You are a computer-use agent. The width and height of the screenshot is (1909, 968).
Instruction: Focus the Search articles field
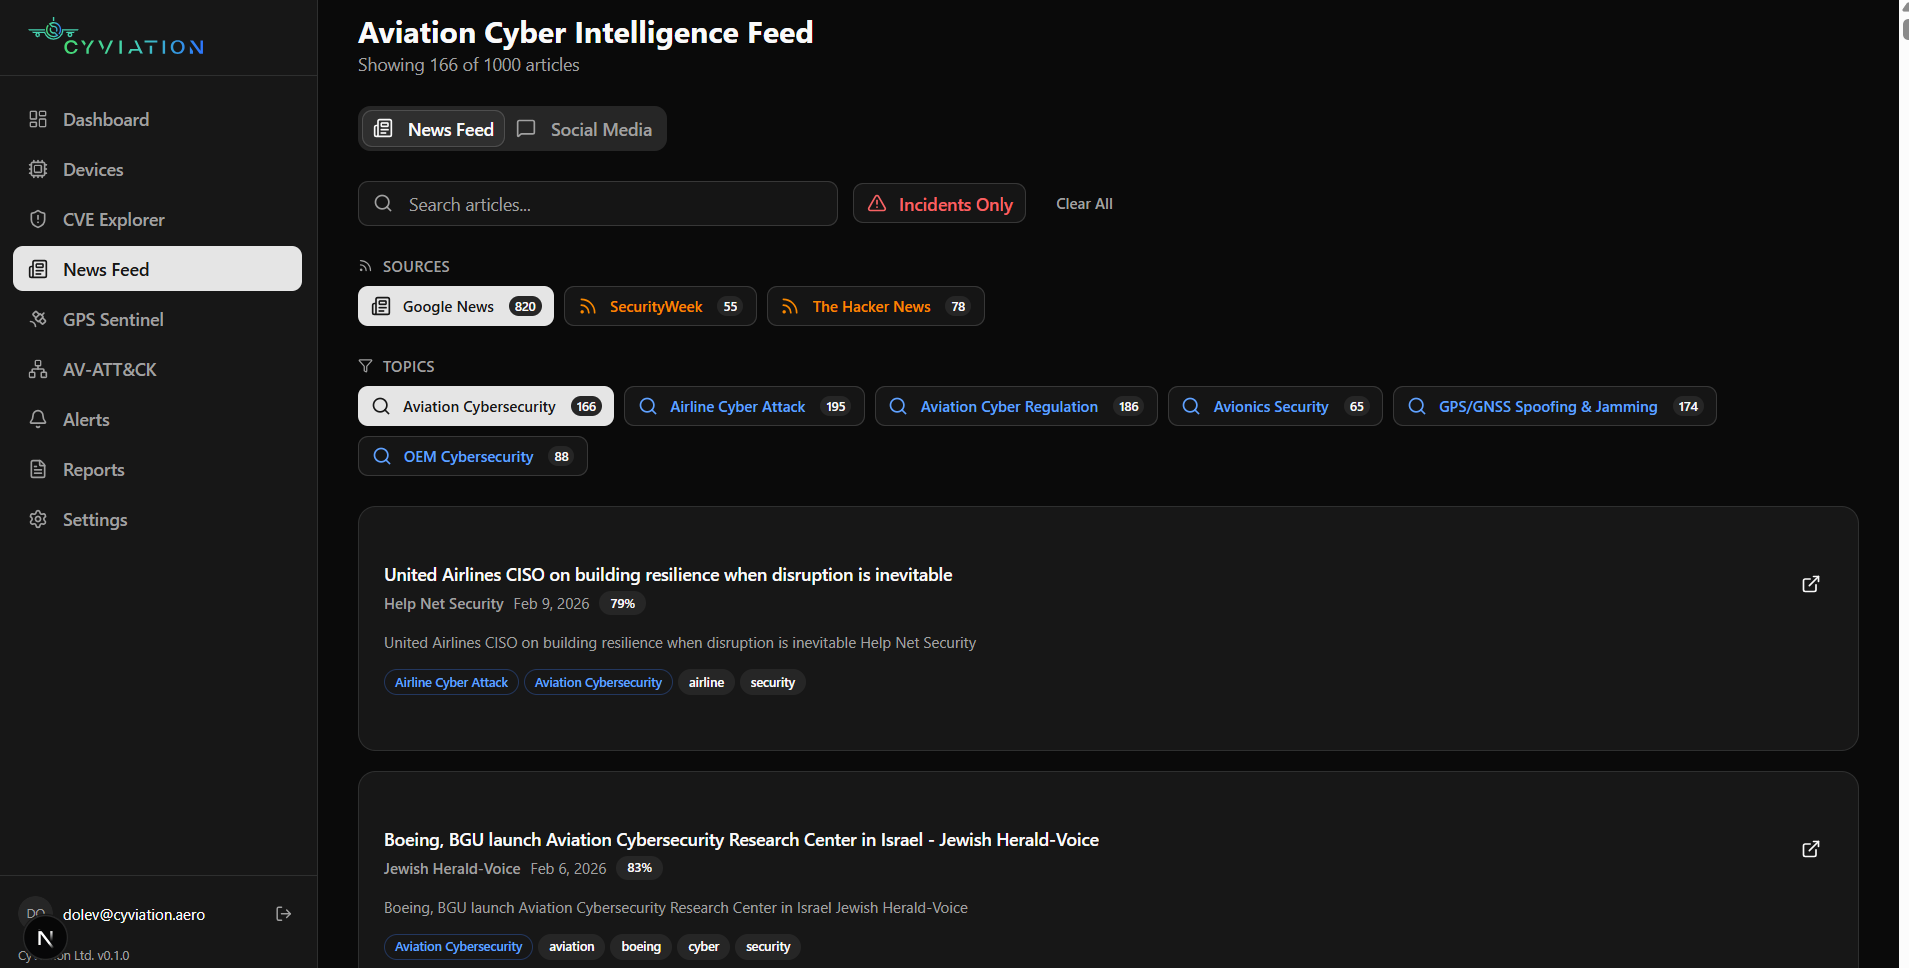598,204
